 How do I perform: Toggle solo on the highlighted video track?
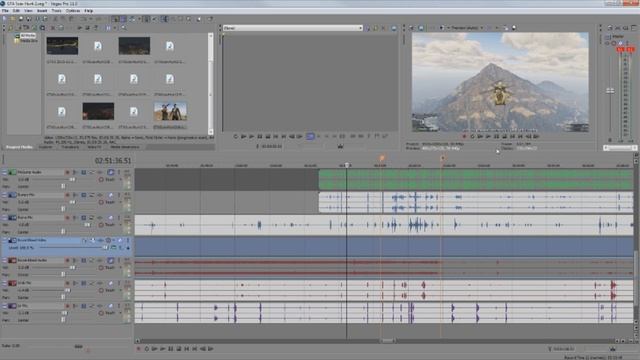[x=128, y=240]
